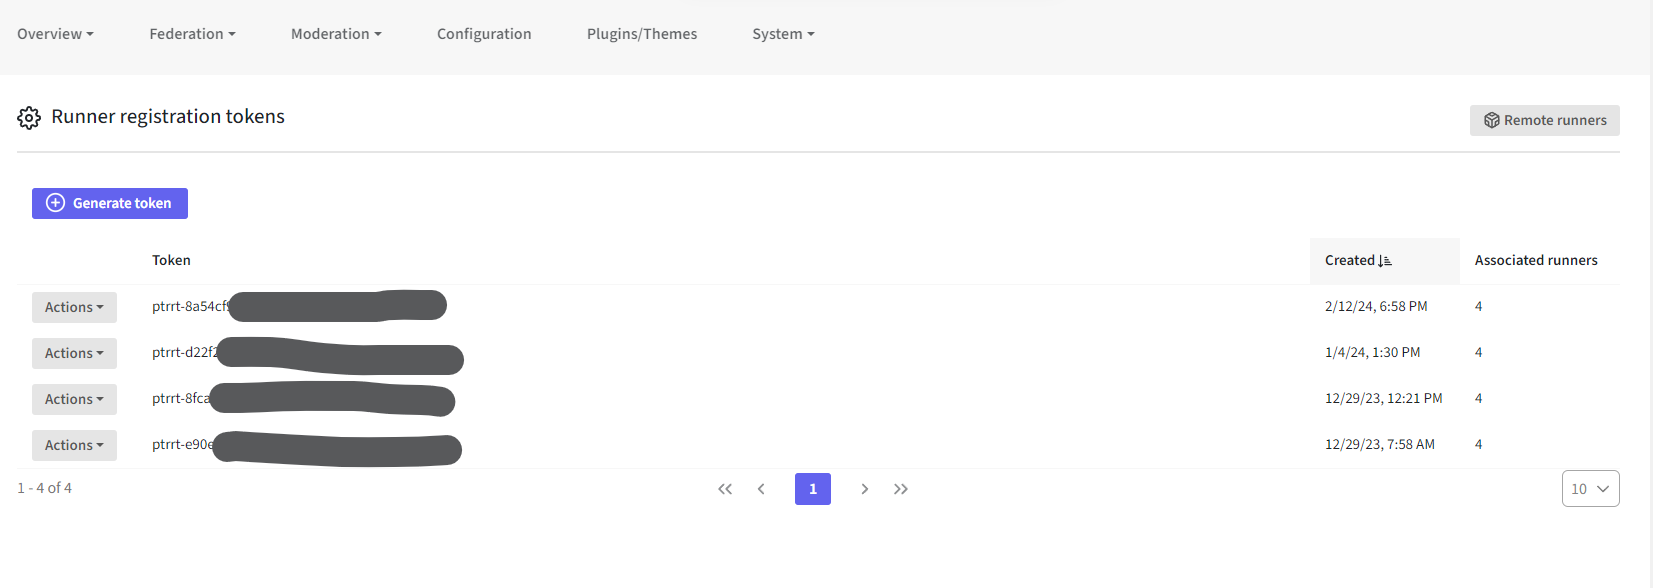The height and width of the screenshot is (588, 1653).
Task: Open Actions dropdown for ptrrt-d22f2 token
Action: point(74,353)
